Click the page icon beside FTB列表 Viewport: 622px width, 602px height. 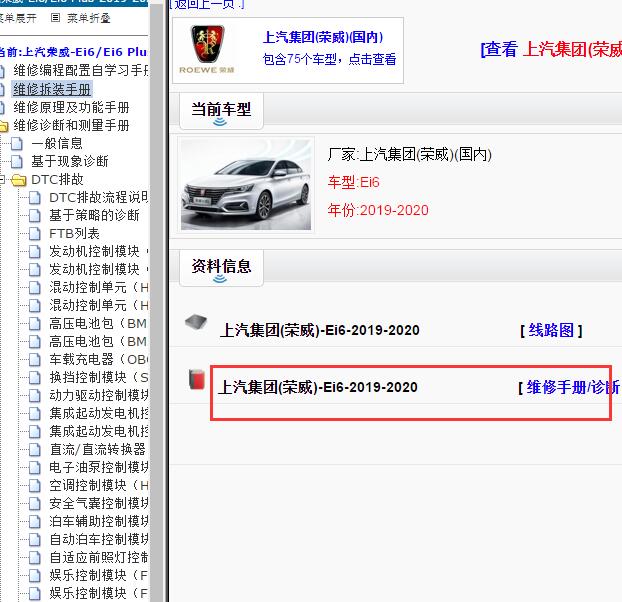[x=35, y=234]
